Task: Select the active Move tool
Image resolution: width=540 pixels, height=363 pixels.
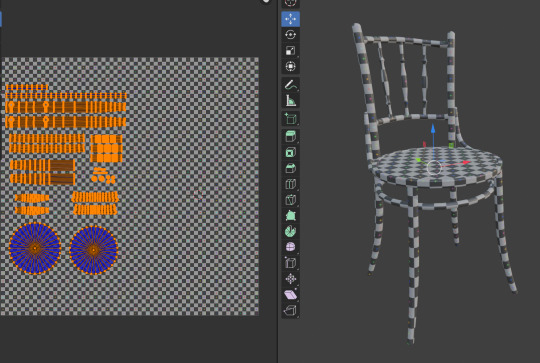Action: [290, 19]
